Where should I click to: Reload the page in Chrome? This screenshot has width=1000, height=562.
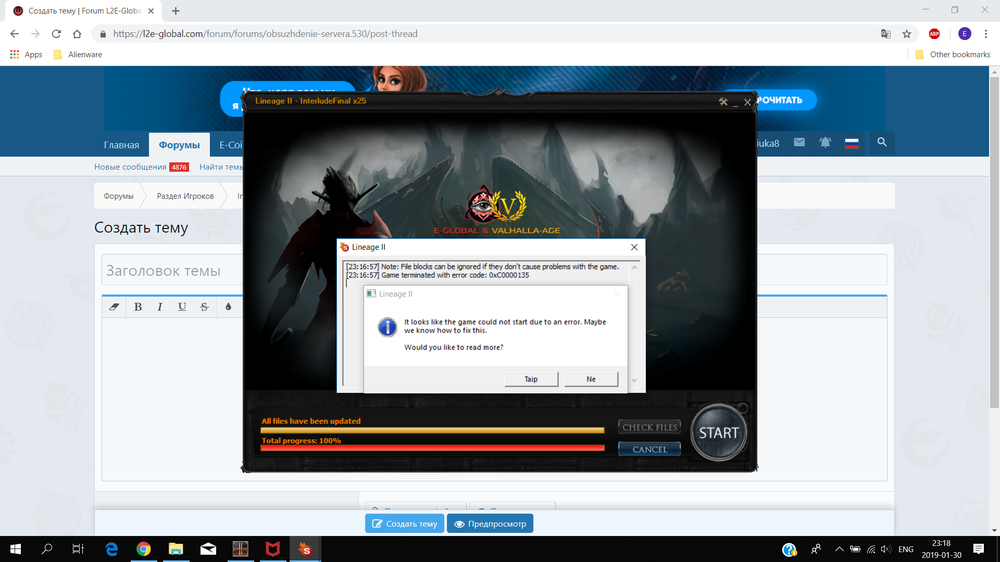[x=56, y=34]
